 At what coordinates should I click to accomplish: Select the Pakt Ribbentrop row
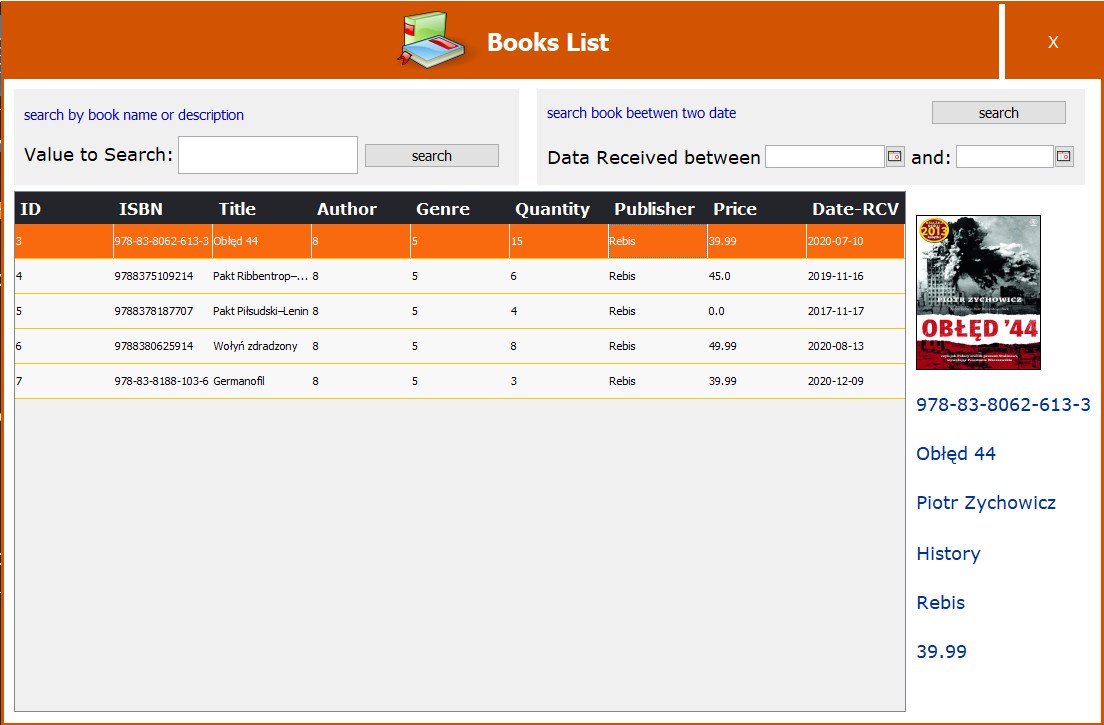(x=400, y=276)
